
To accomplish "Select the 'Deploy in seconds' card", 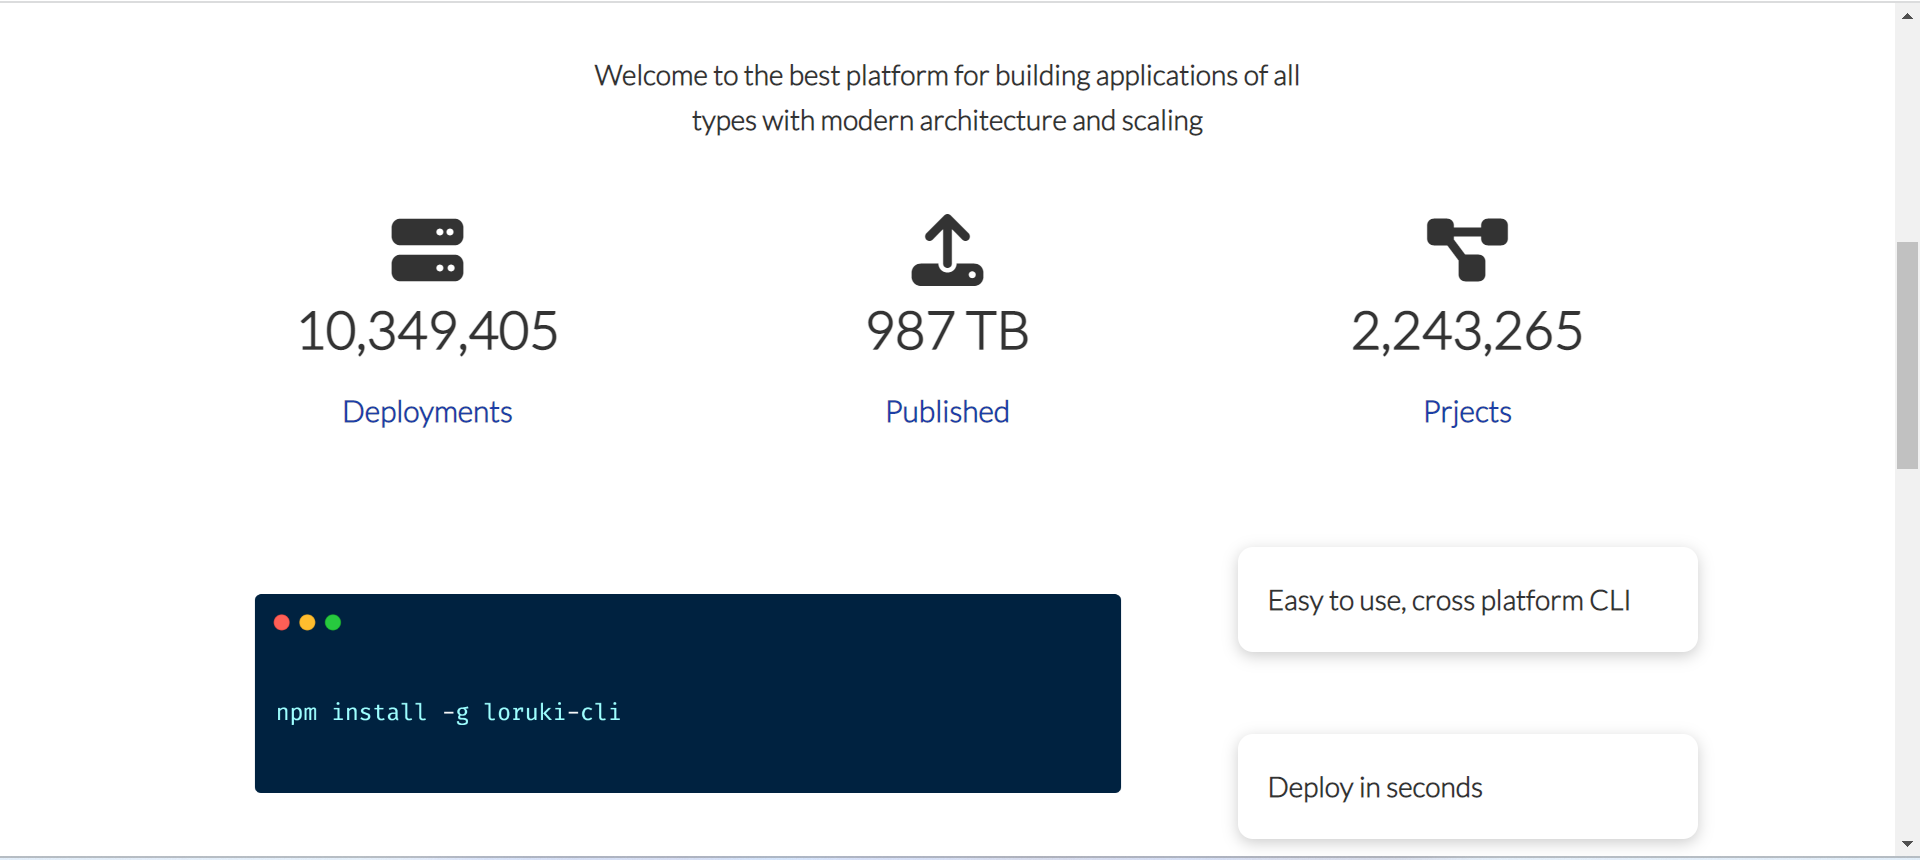I will tap(1467, 787).
